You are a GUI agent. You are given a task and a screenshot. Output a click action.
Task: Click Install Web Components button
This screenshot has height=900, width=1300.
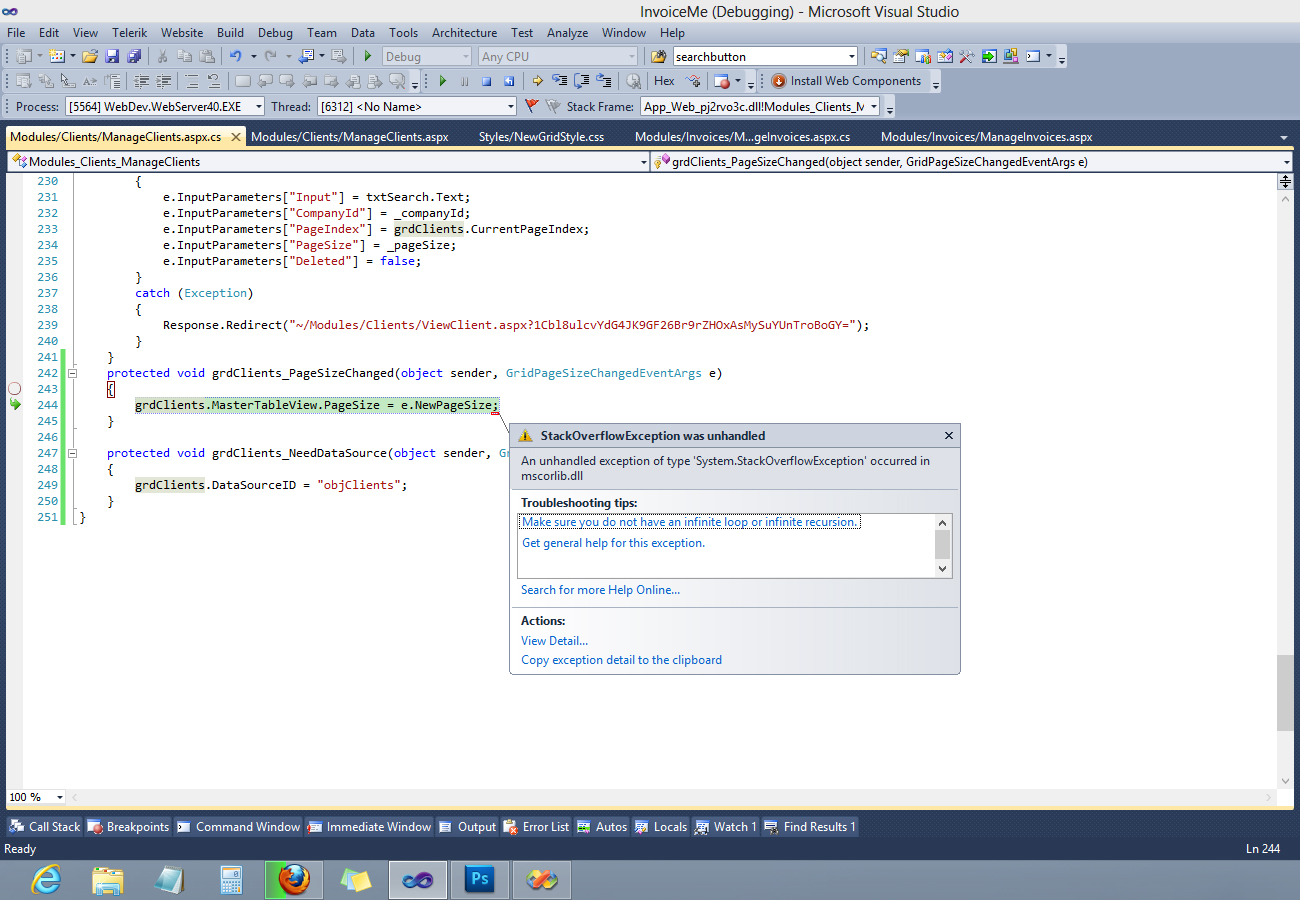[846, 81]
